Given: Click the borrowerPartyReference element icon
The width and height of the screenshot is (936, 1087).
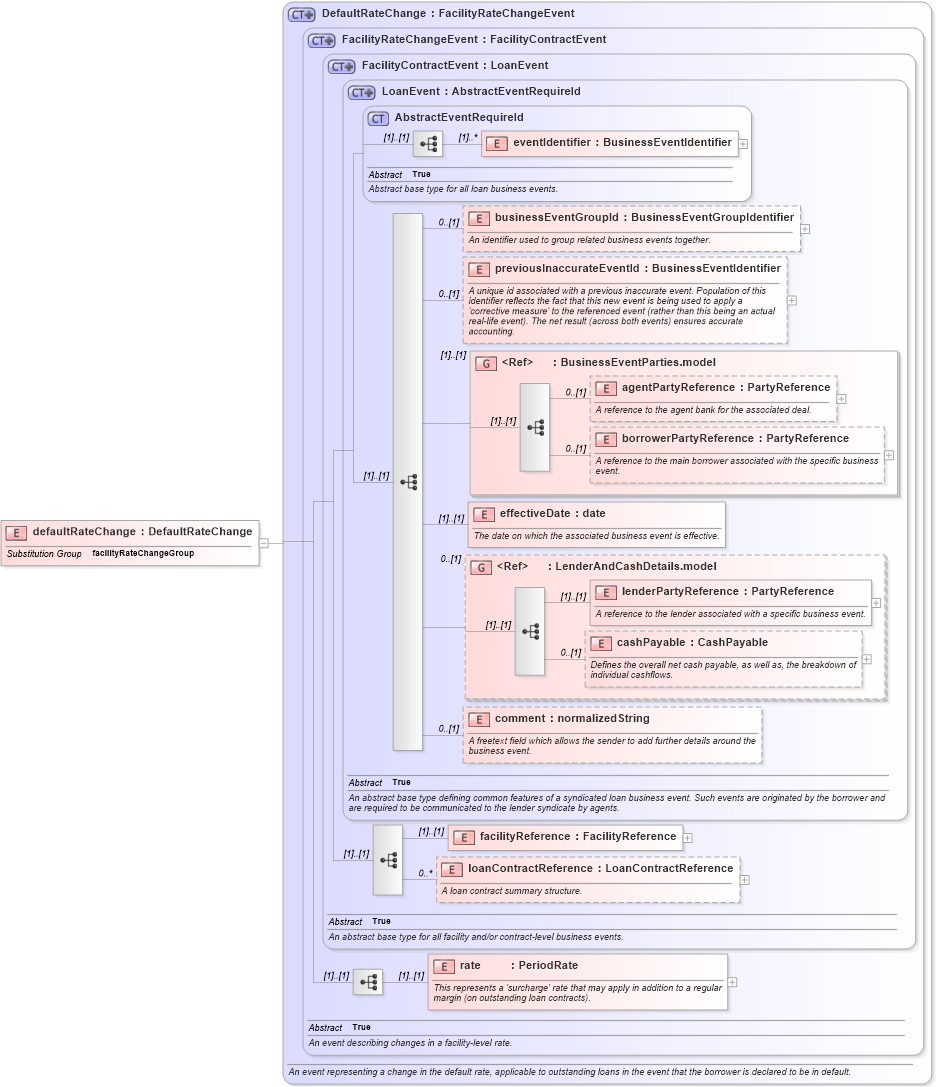Looking at the screenshot, I should [605, 439].
